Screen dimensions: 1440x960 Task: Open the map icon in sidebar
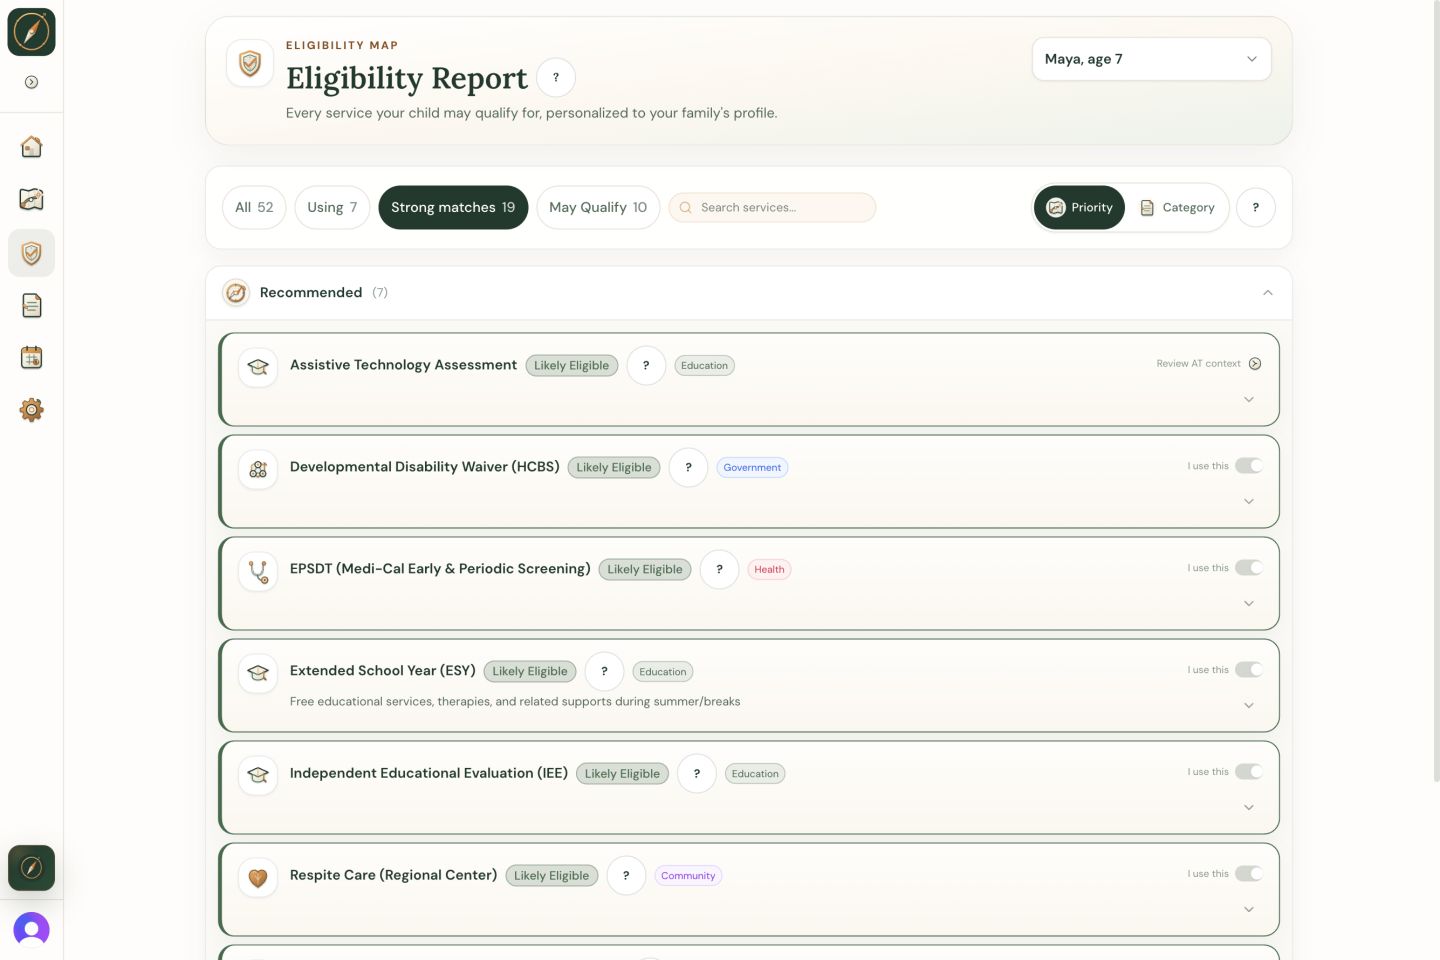point(31,199)
